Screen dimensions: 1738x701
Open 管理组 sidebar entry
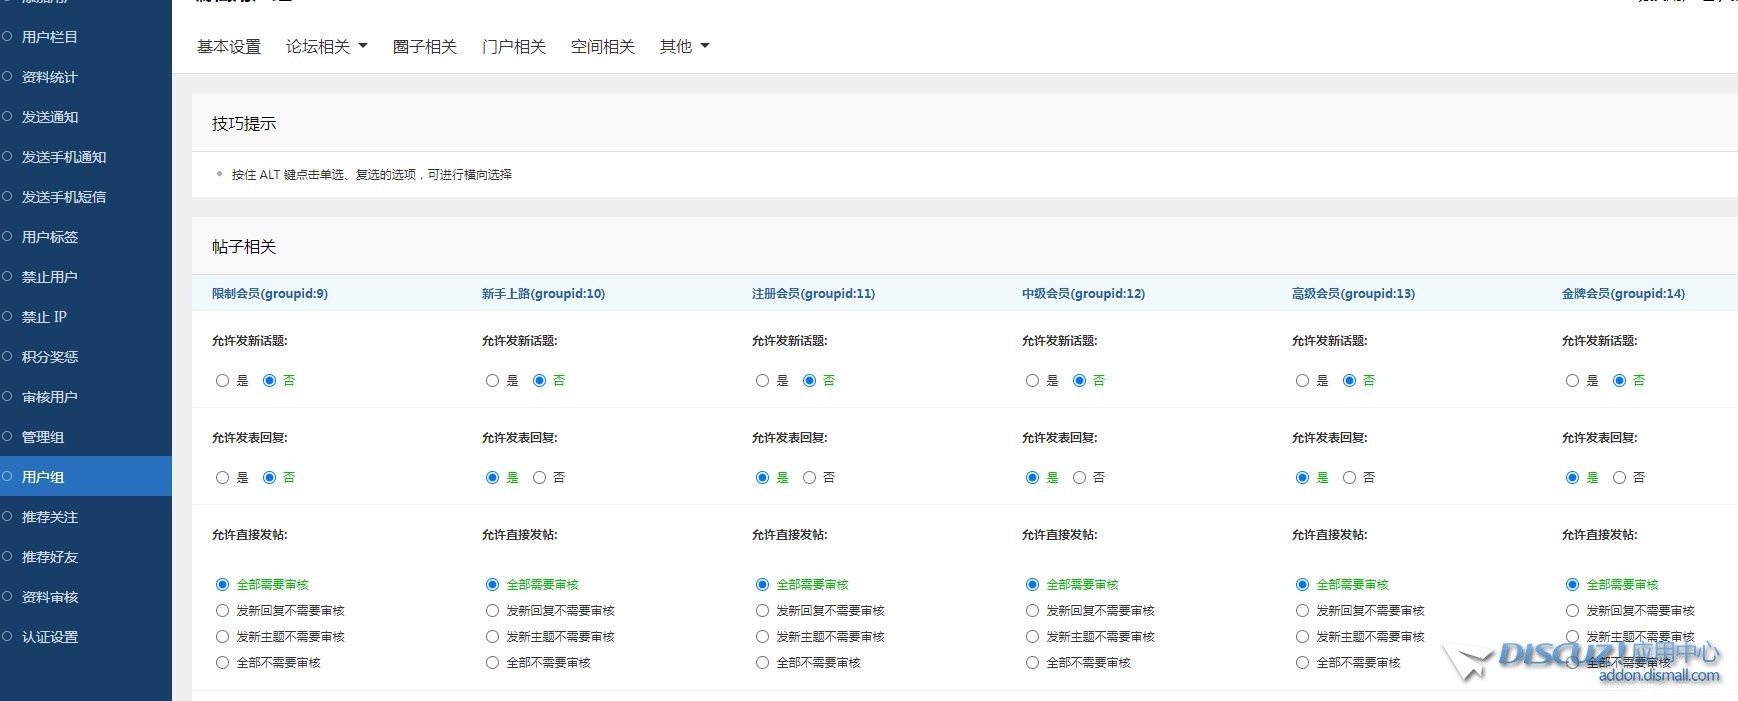(x=43, y=437)
